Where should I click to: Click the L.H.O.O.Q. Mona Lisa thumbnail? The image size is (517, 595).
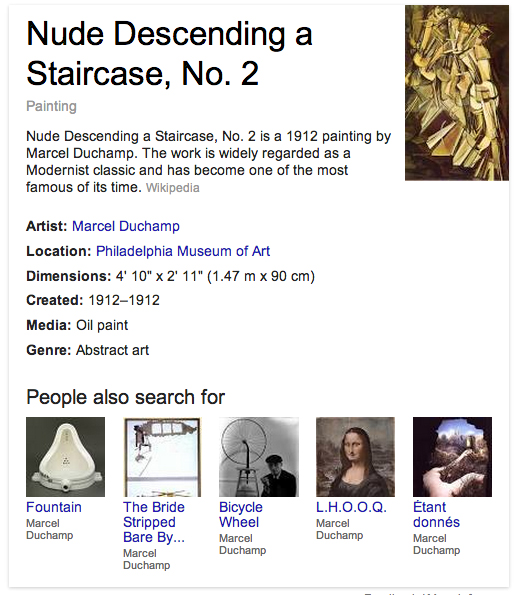click(355, 457)
